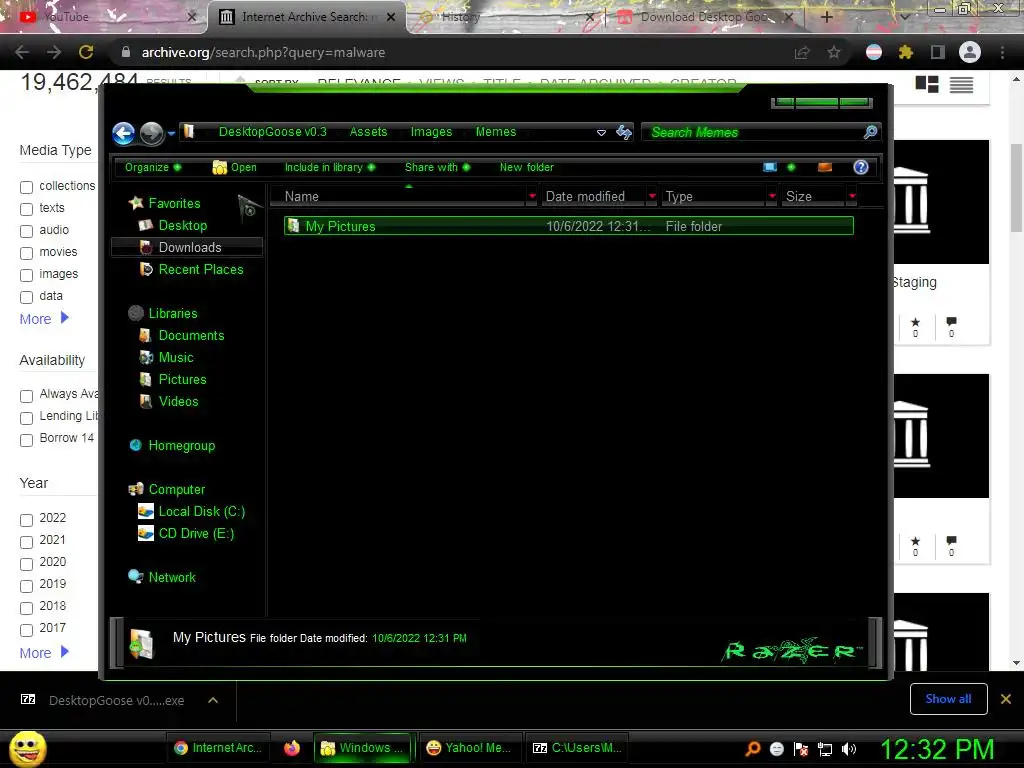Screen dimensions: 1024x768
Task: Open Explorer help question mark icon
Action: click(x=861, y=167)
